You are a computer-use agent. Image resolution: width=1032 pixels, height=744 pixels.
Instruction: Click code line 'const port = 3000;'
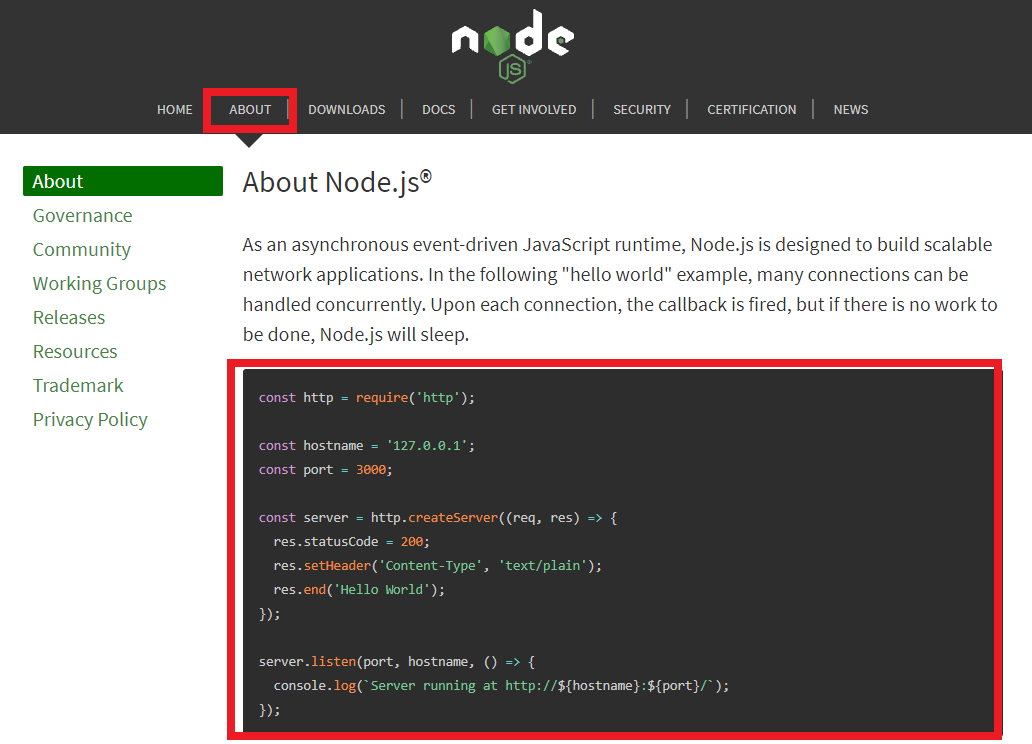click(x=325, y=469)
